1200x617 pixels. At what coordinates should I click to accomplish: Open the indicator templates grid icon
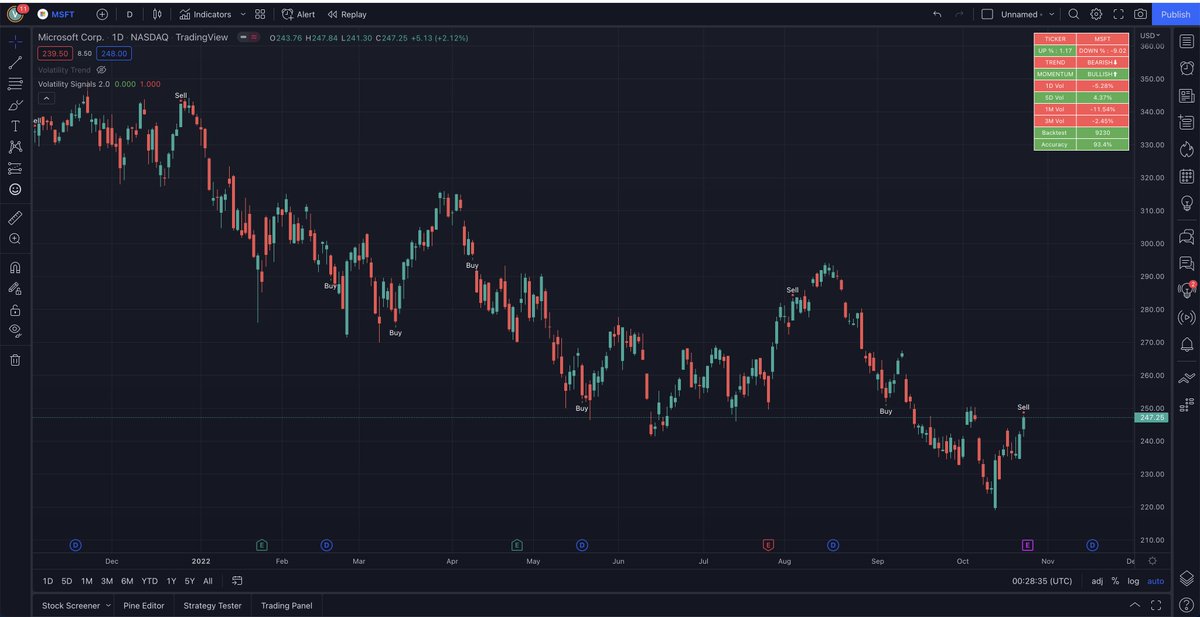point(260,14)
